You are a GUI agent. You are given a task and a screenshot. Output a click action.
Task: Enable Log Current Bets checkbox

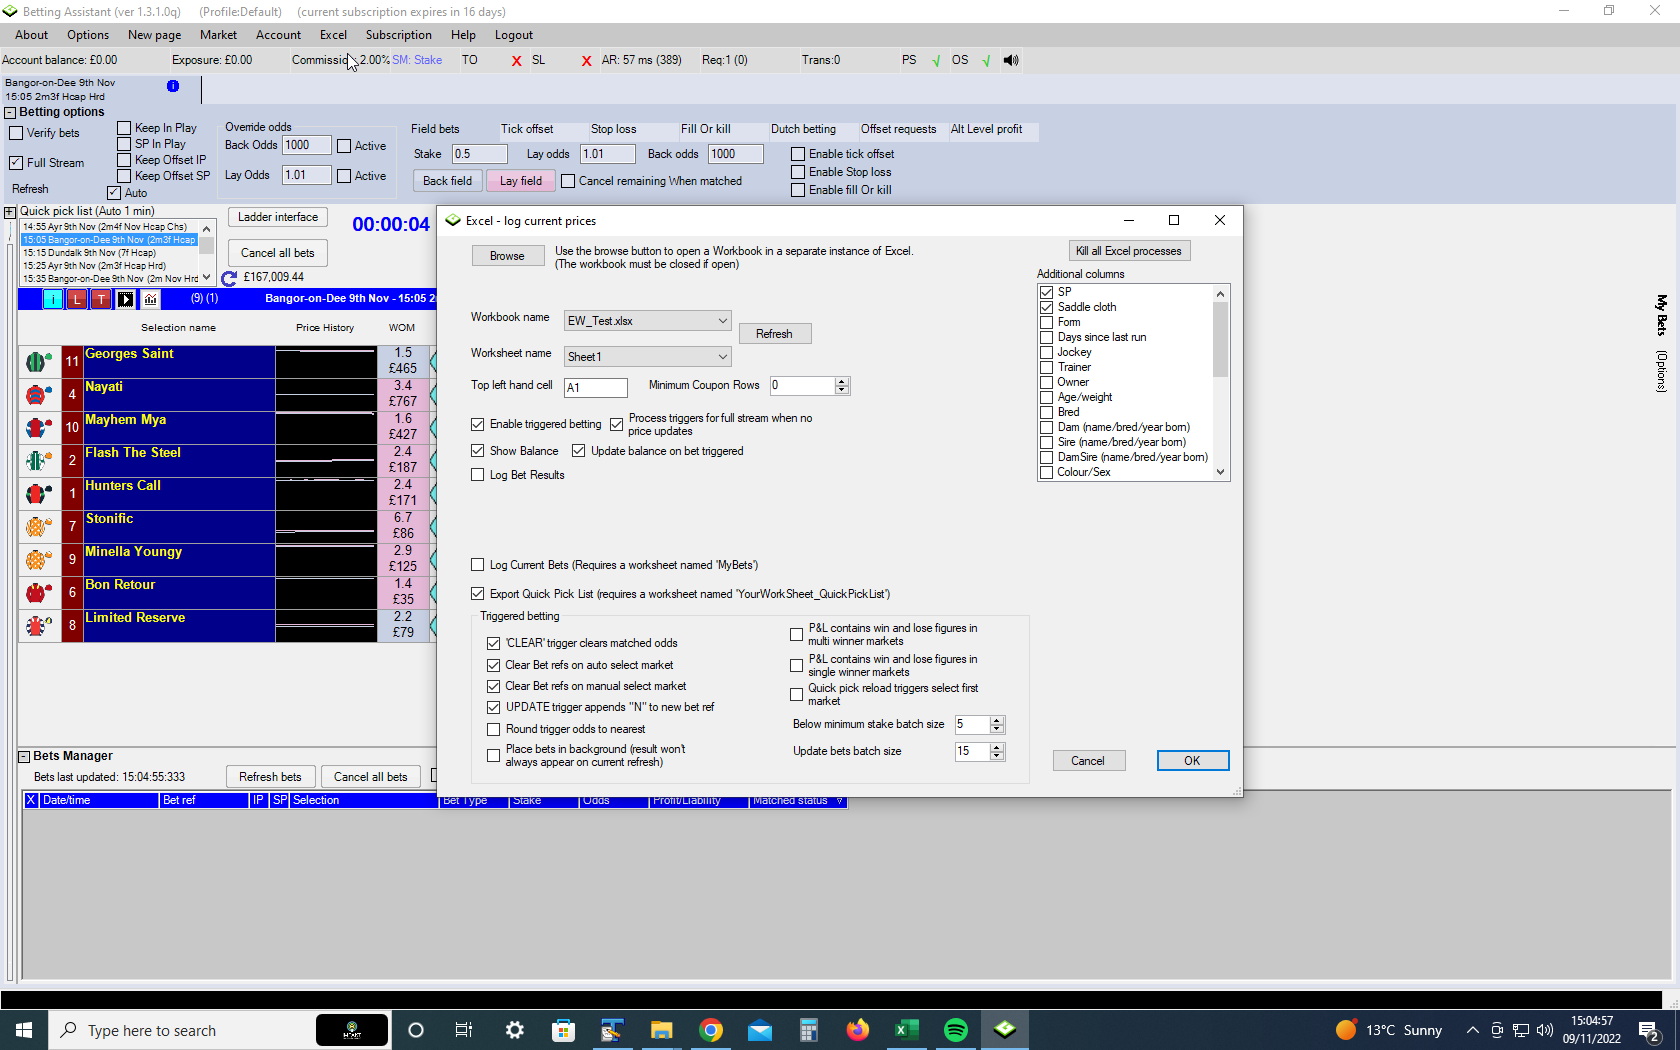pyautogui.click(x=478, y=565)
